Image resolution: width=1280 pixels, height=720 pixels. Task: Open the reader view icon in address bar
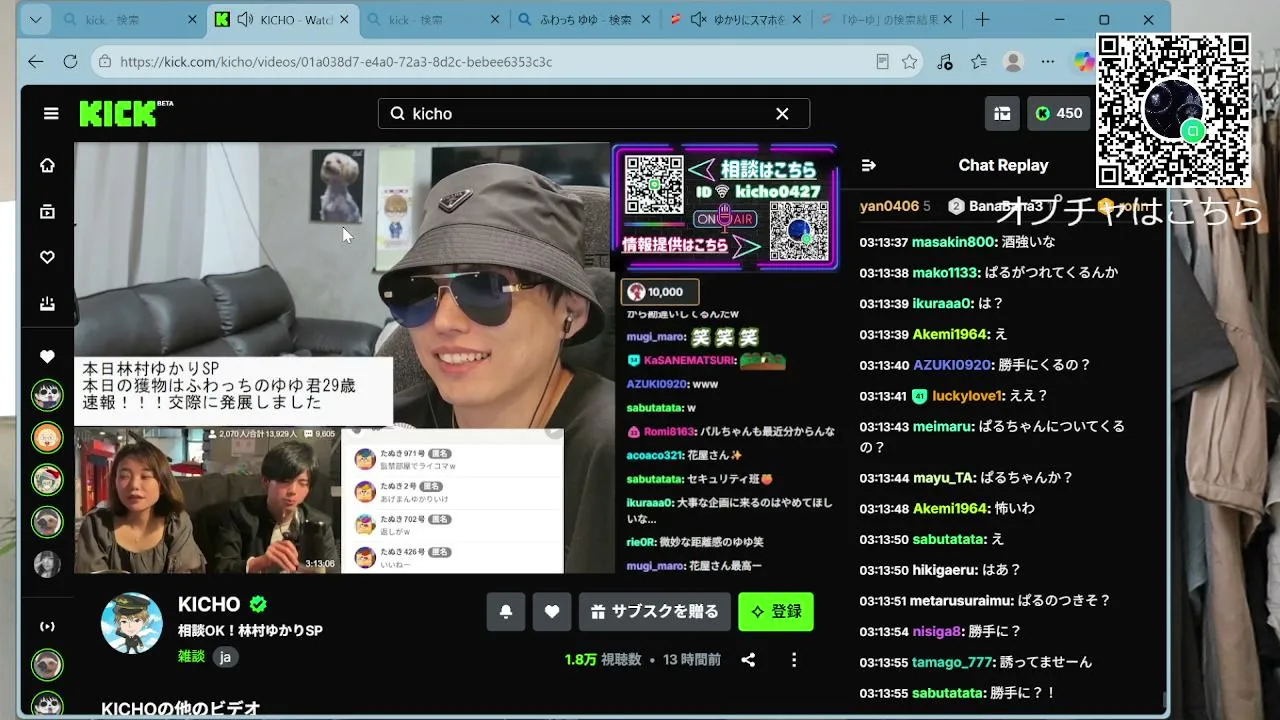[x=882, y=62]
